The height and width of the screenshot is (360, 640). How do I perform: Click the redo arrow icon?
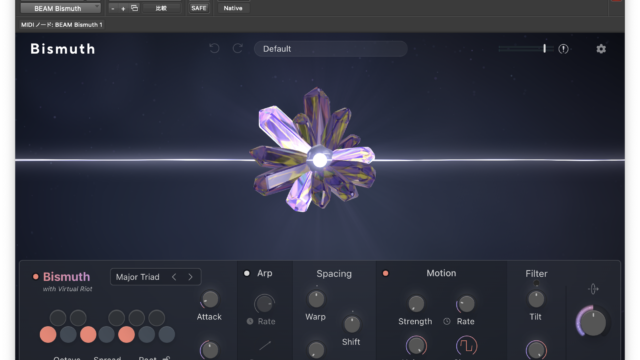[238, 49]
